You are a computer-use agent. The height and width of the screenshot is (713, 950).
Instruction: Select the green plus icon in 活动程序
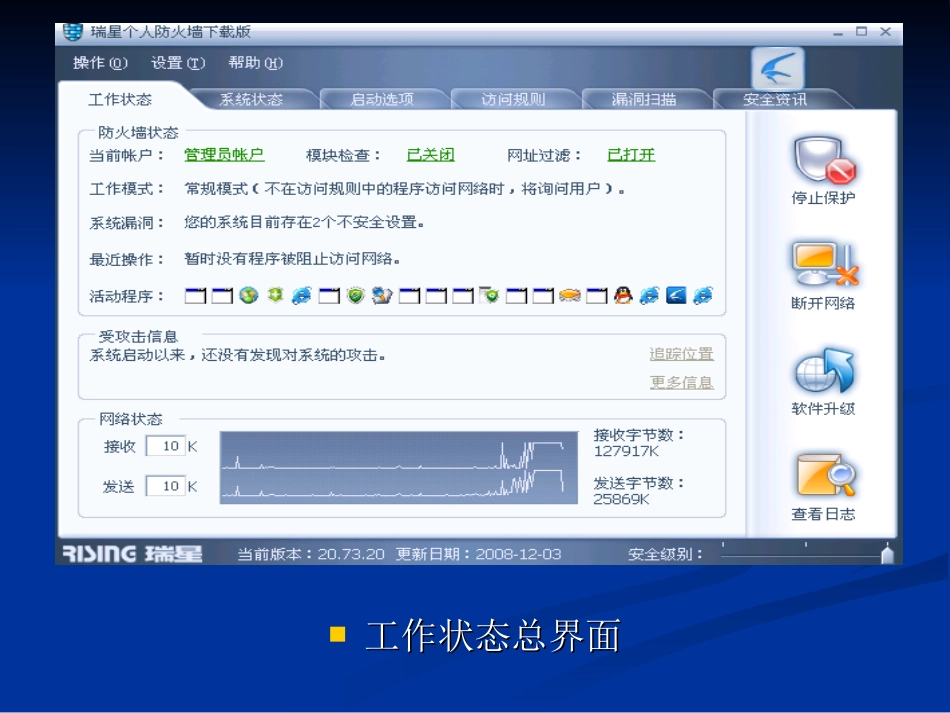click(x=276, y=295)
